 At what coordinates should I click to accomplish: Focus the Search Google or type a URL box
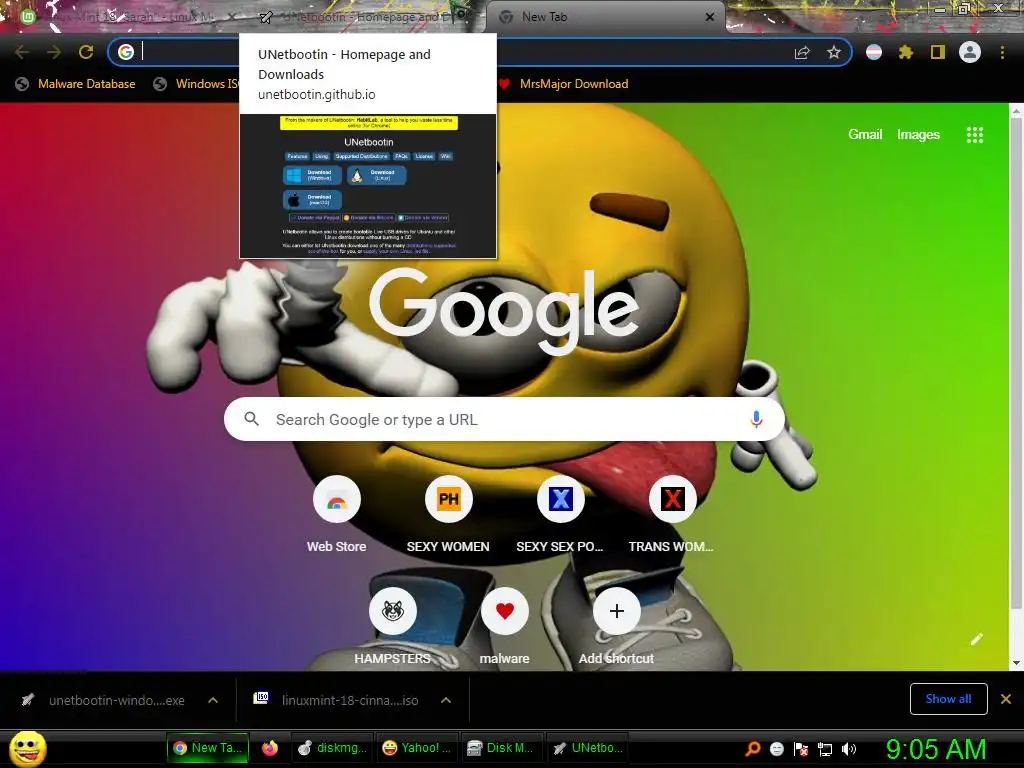pos(504,419)
